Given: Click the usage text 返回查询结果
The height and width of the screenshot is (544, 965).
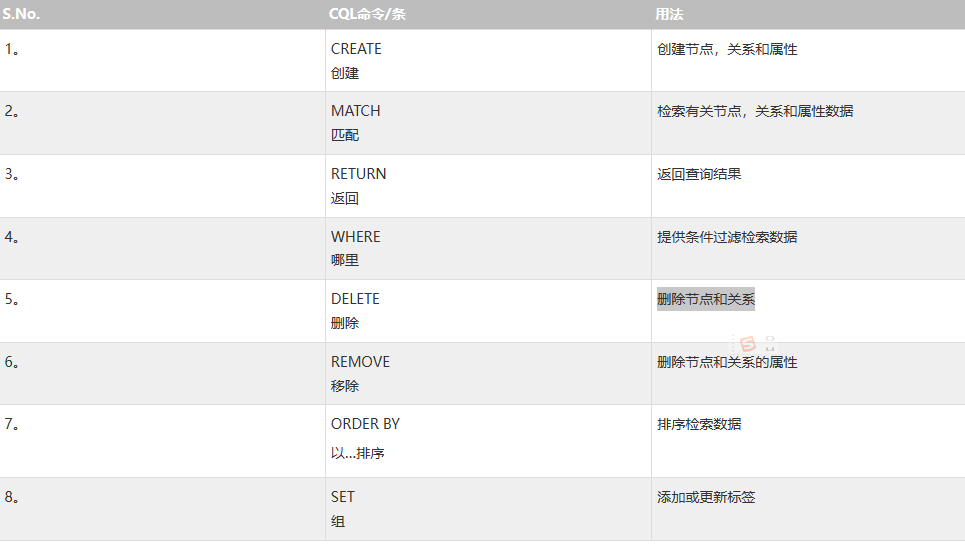Looking at the screenshot, I should pyautogui.click(x=699, y=174).
